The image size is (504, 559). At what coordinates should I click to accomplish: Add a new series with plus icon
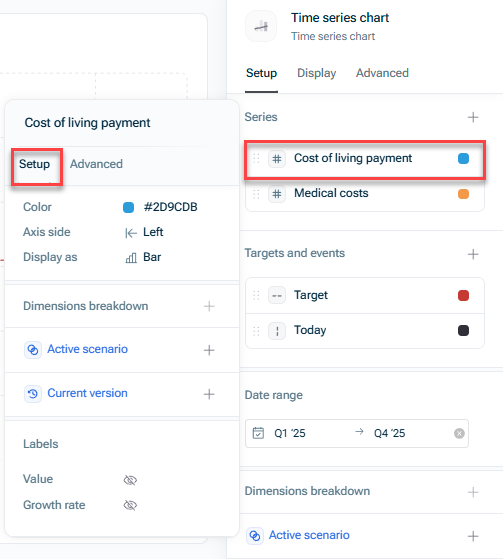473,117
